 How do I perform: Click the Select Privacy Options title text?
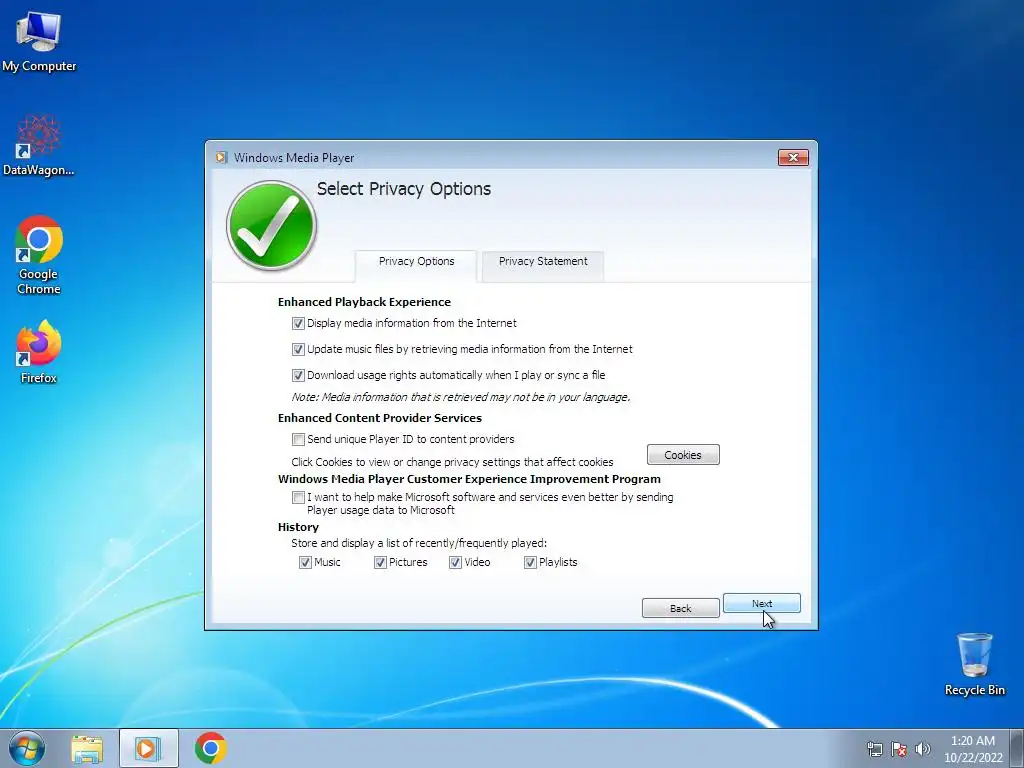(404, 189)
